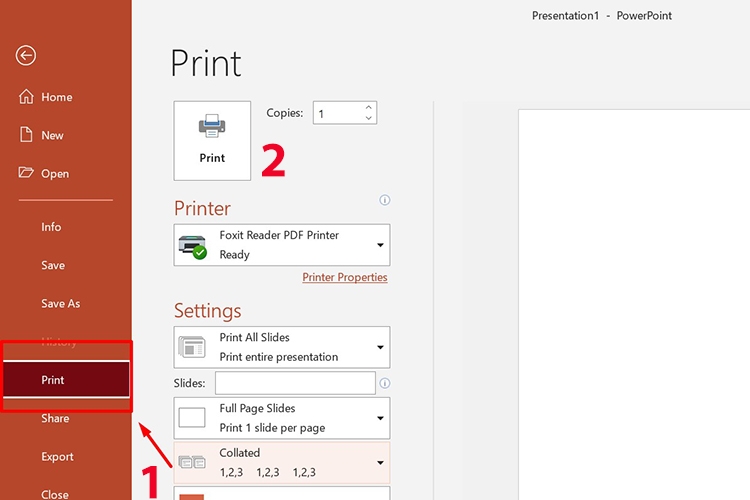
Task: Open the Info section
Action: 51,227
